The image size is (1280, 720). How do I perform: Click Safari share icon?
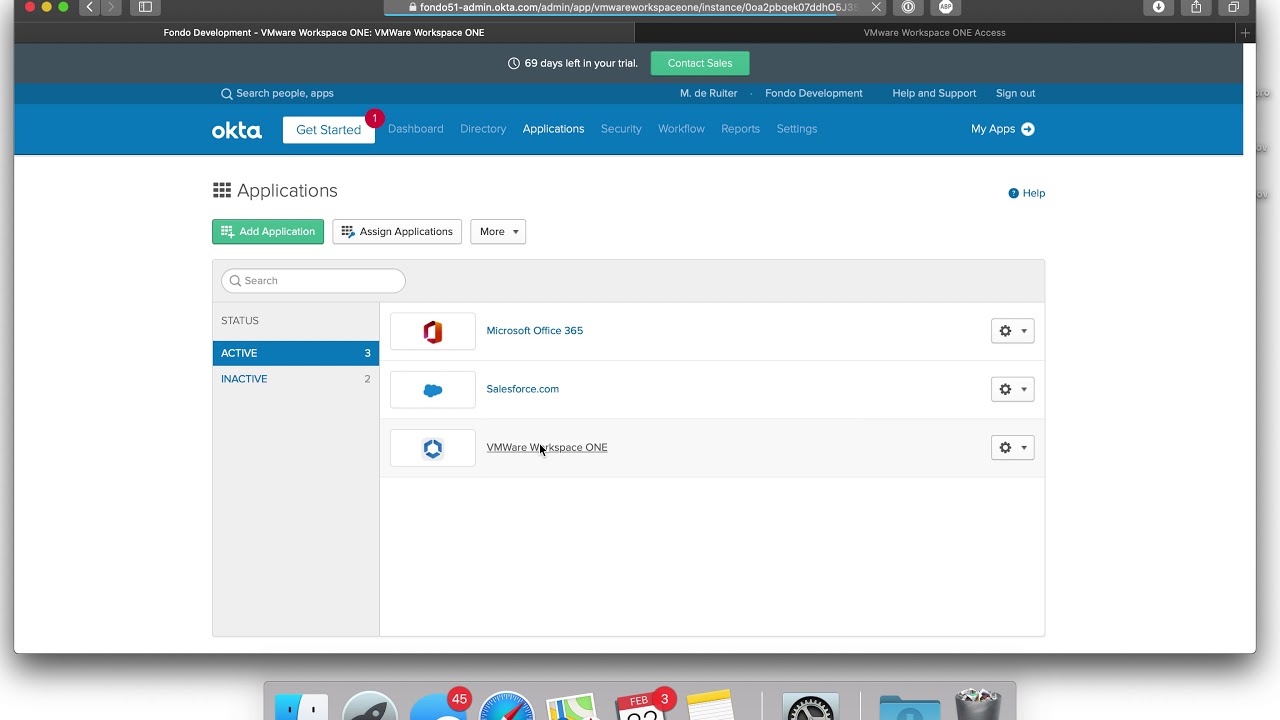point(1196,7)
